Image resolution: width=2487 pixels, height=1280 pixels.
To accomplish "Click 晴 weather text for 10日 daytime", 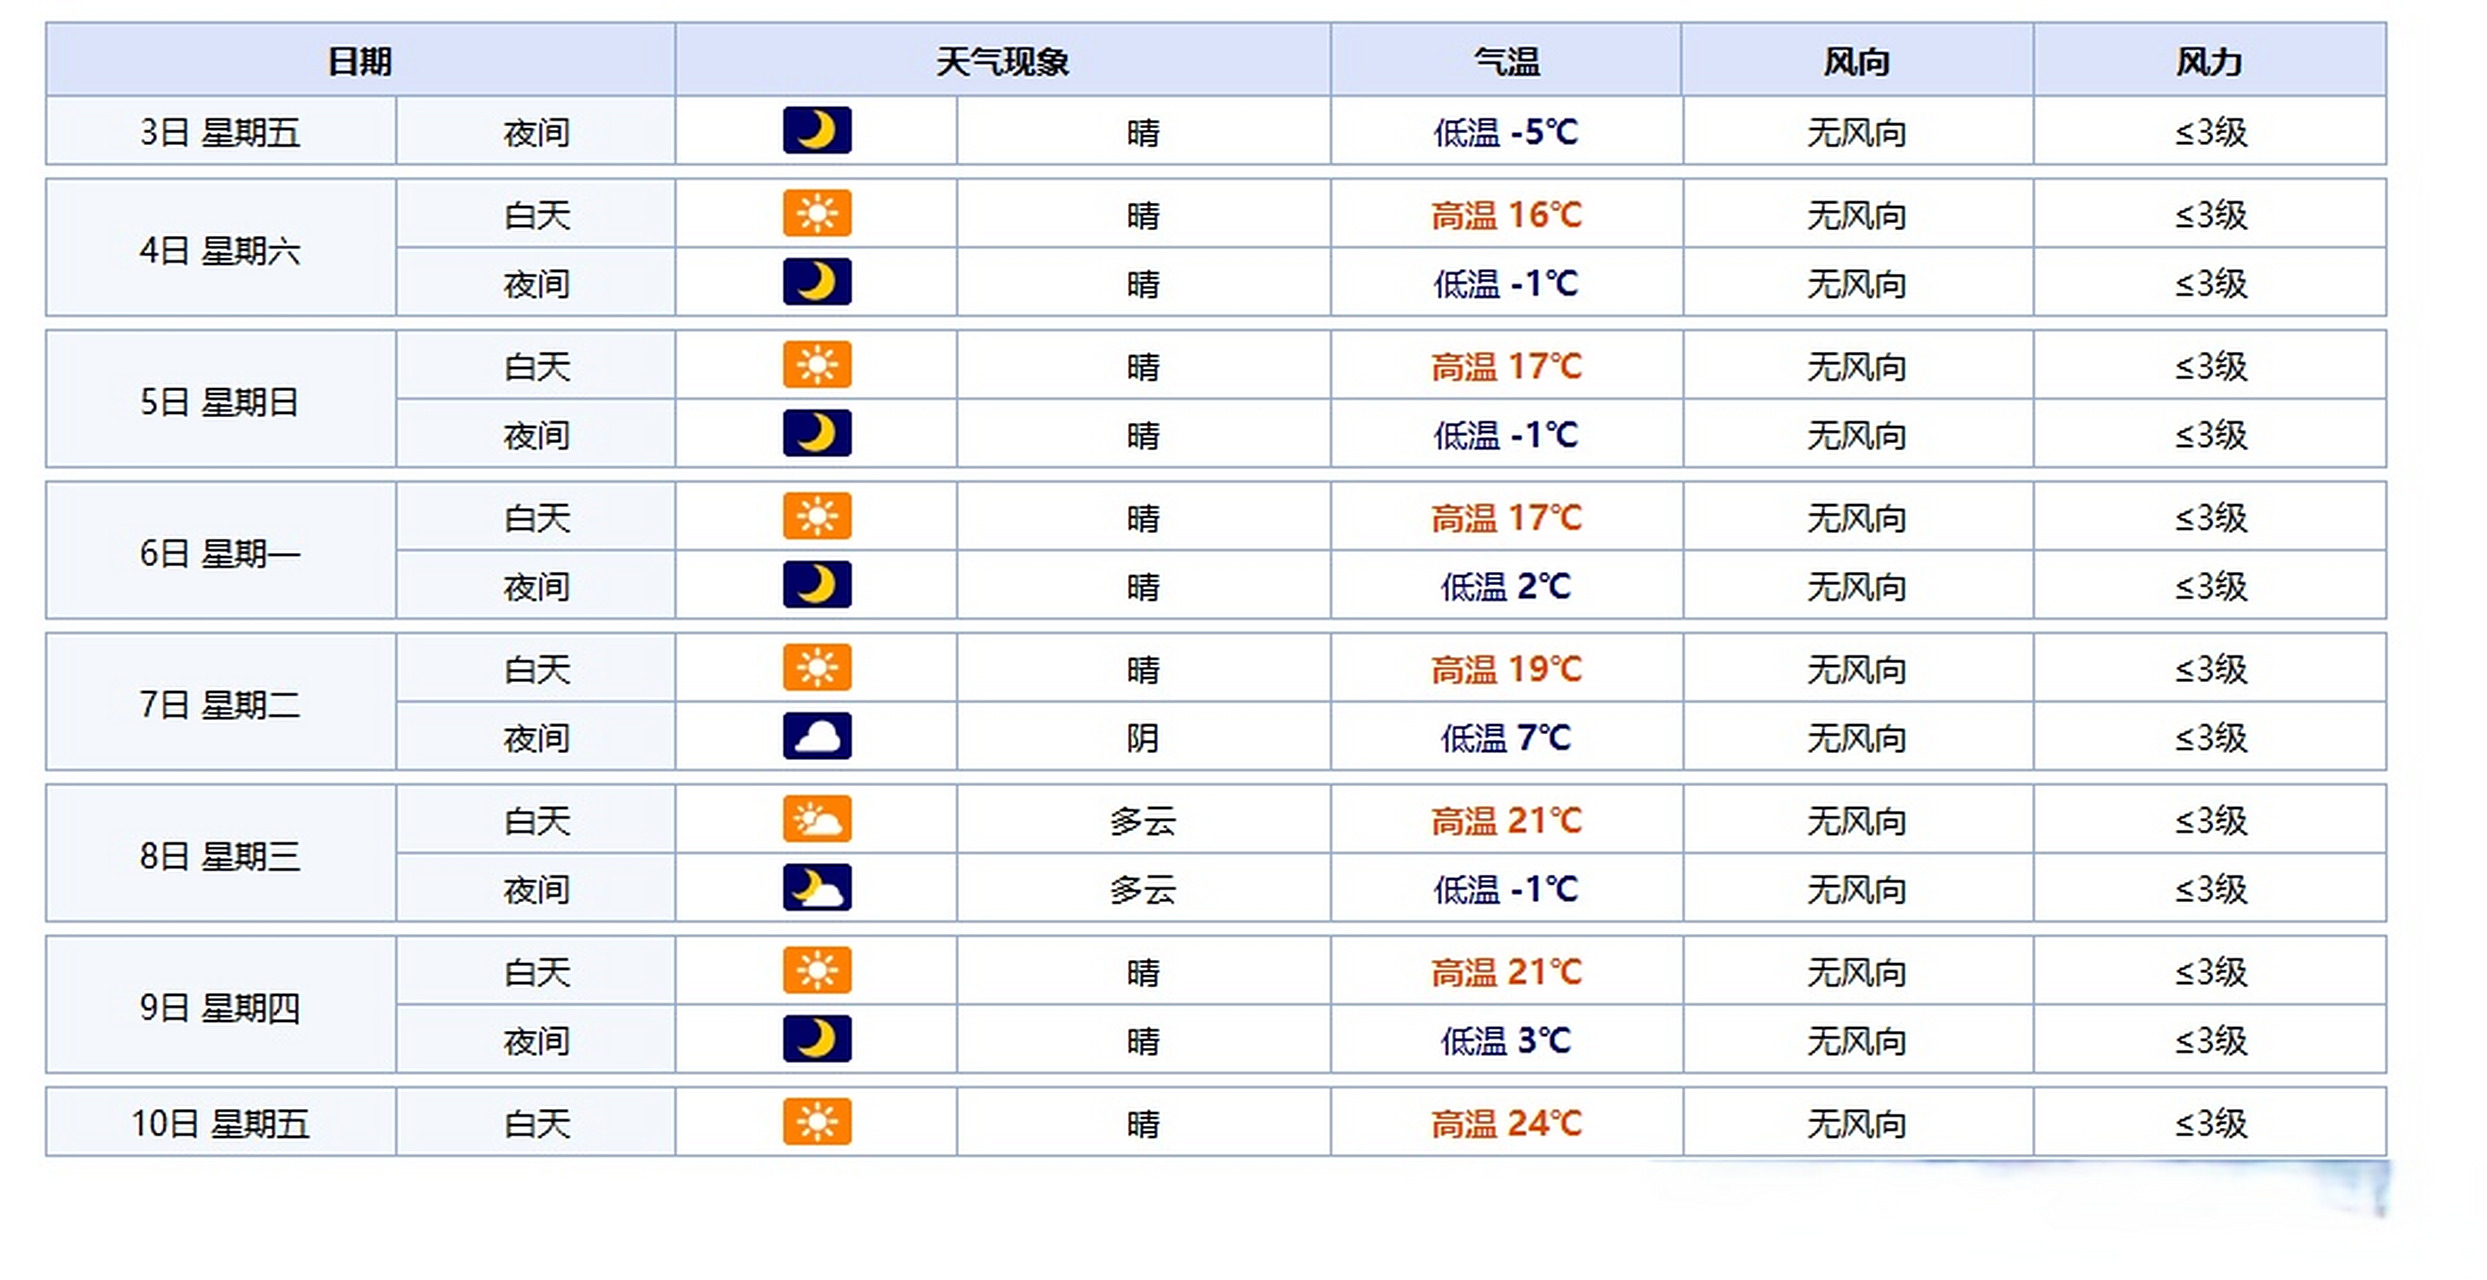I will pyautogui.click(x=1143, y=1124).
